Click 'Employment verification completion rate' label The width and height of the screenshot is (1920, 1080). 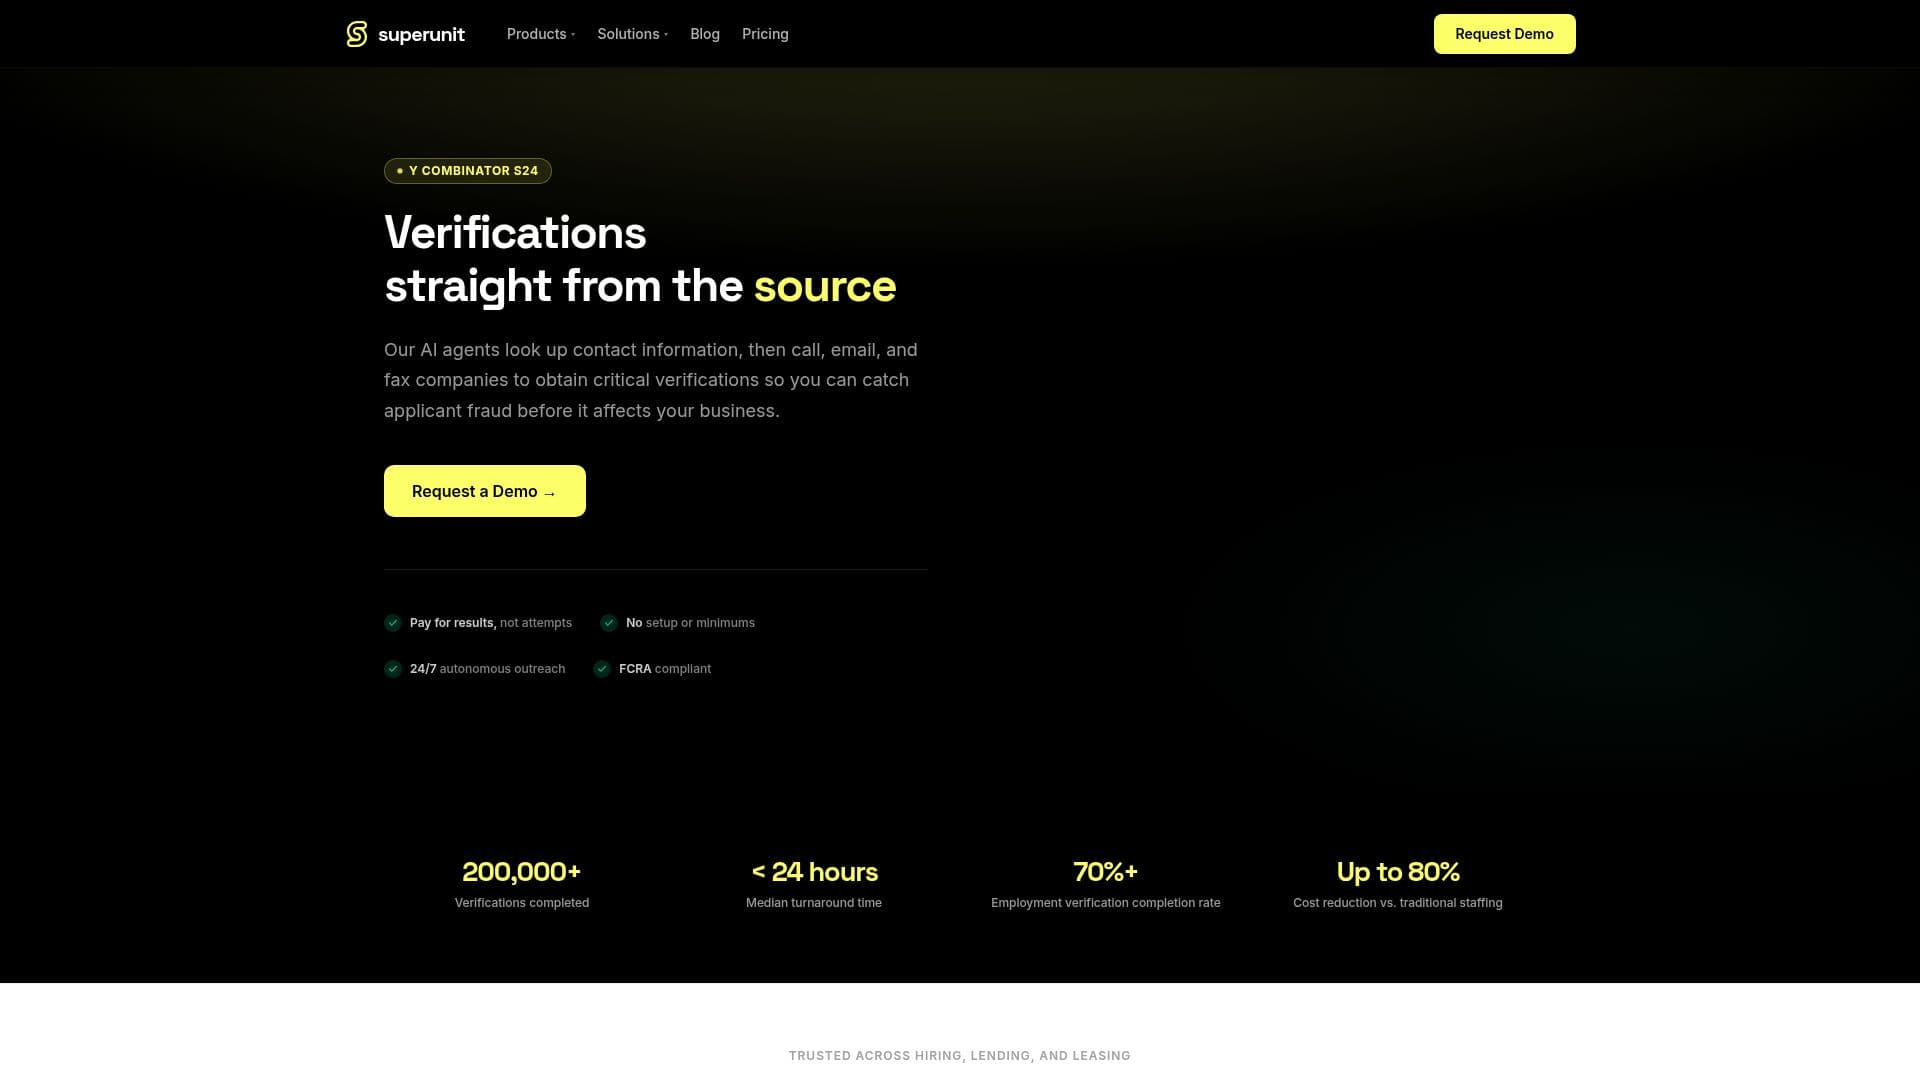pyautogui.click(x=1106, y=903)
